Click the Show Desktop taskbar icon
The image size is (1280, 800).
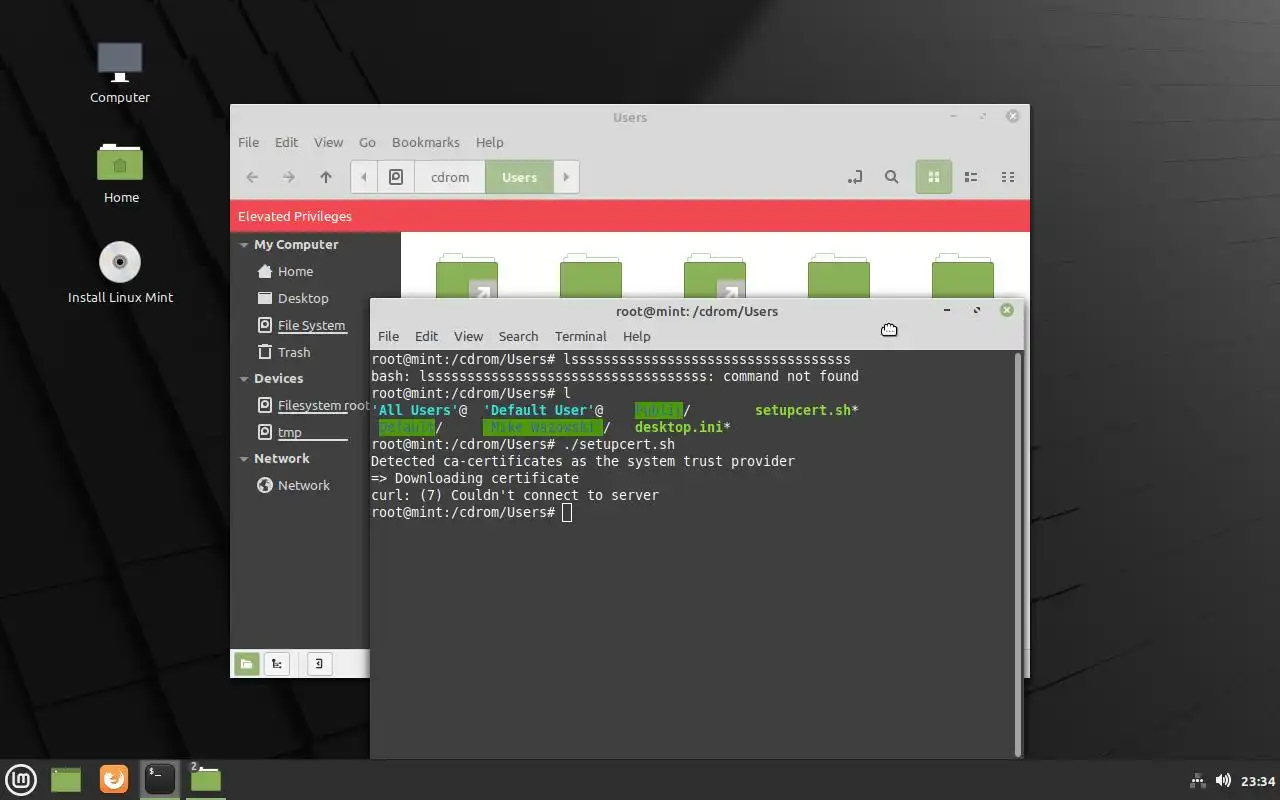pos(66,779)
